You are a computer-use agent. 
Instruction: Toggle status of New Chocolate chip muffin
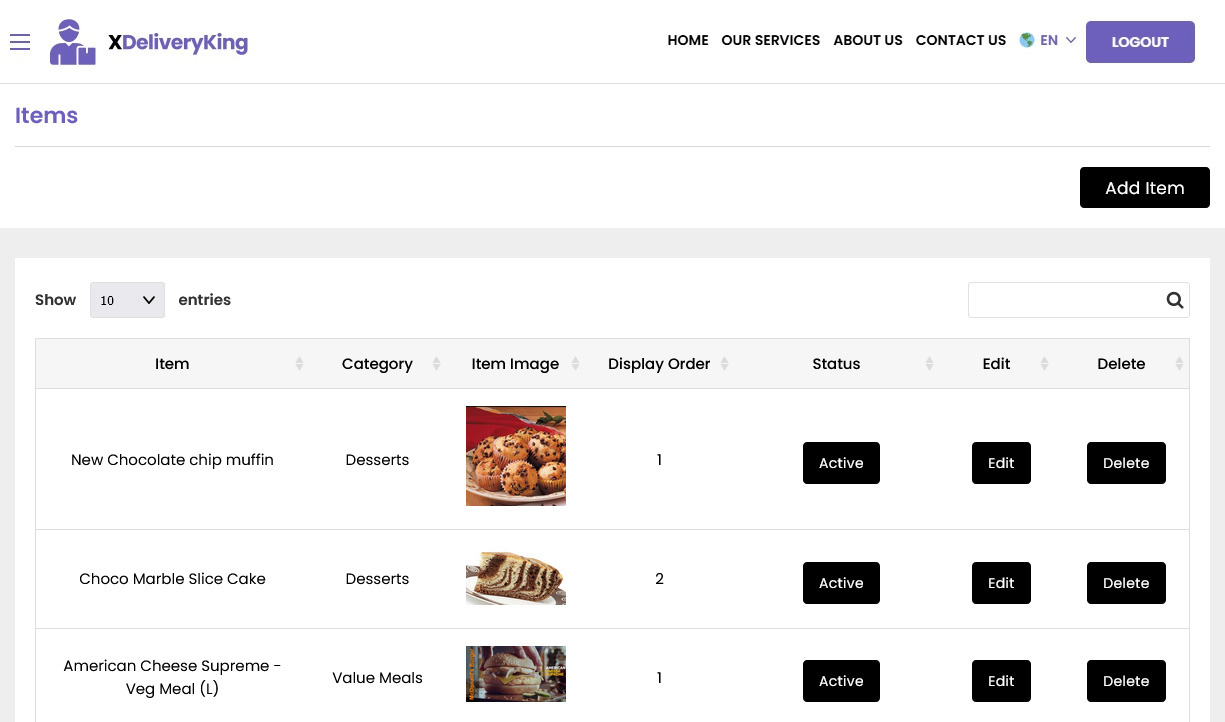click(x=841, y=463)
